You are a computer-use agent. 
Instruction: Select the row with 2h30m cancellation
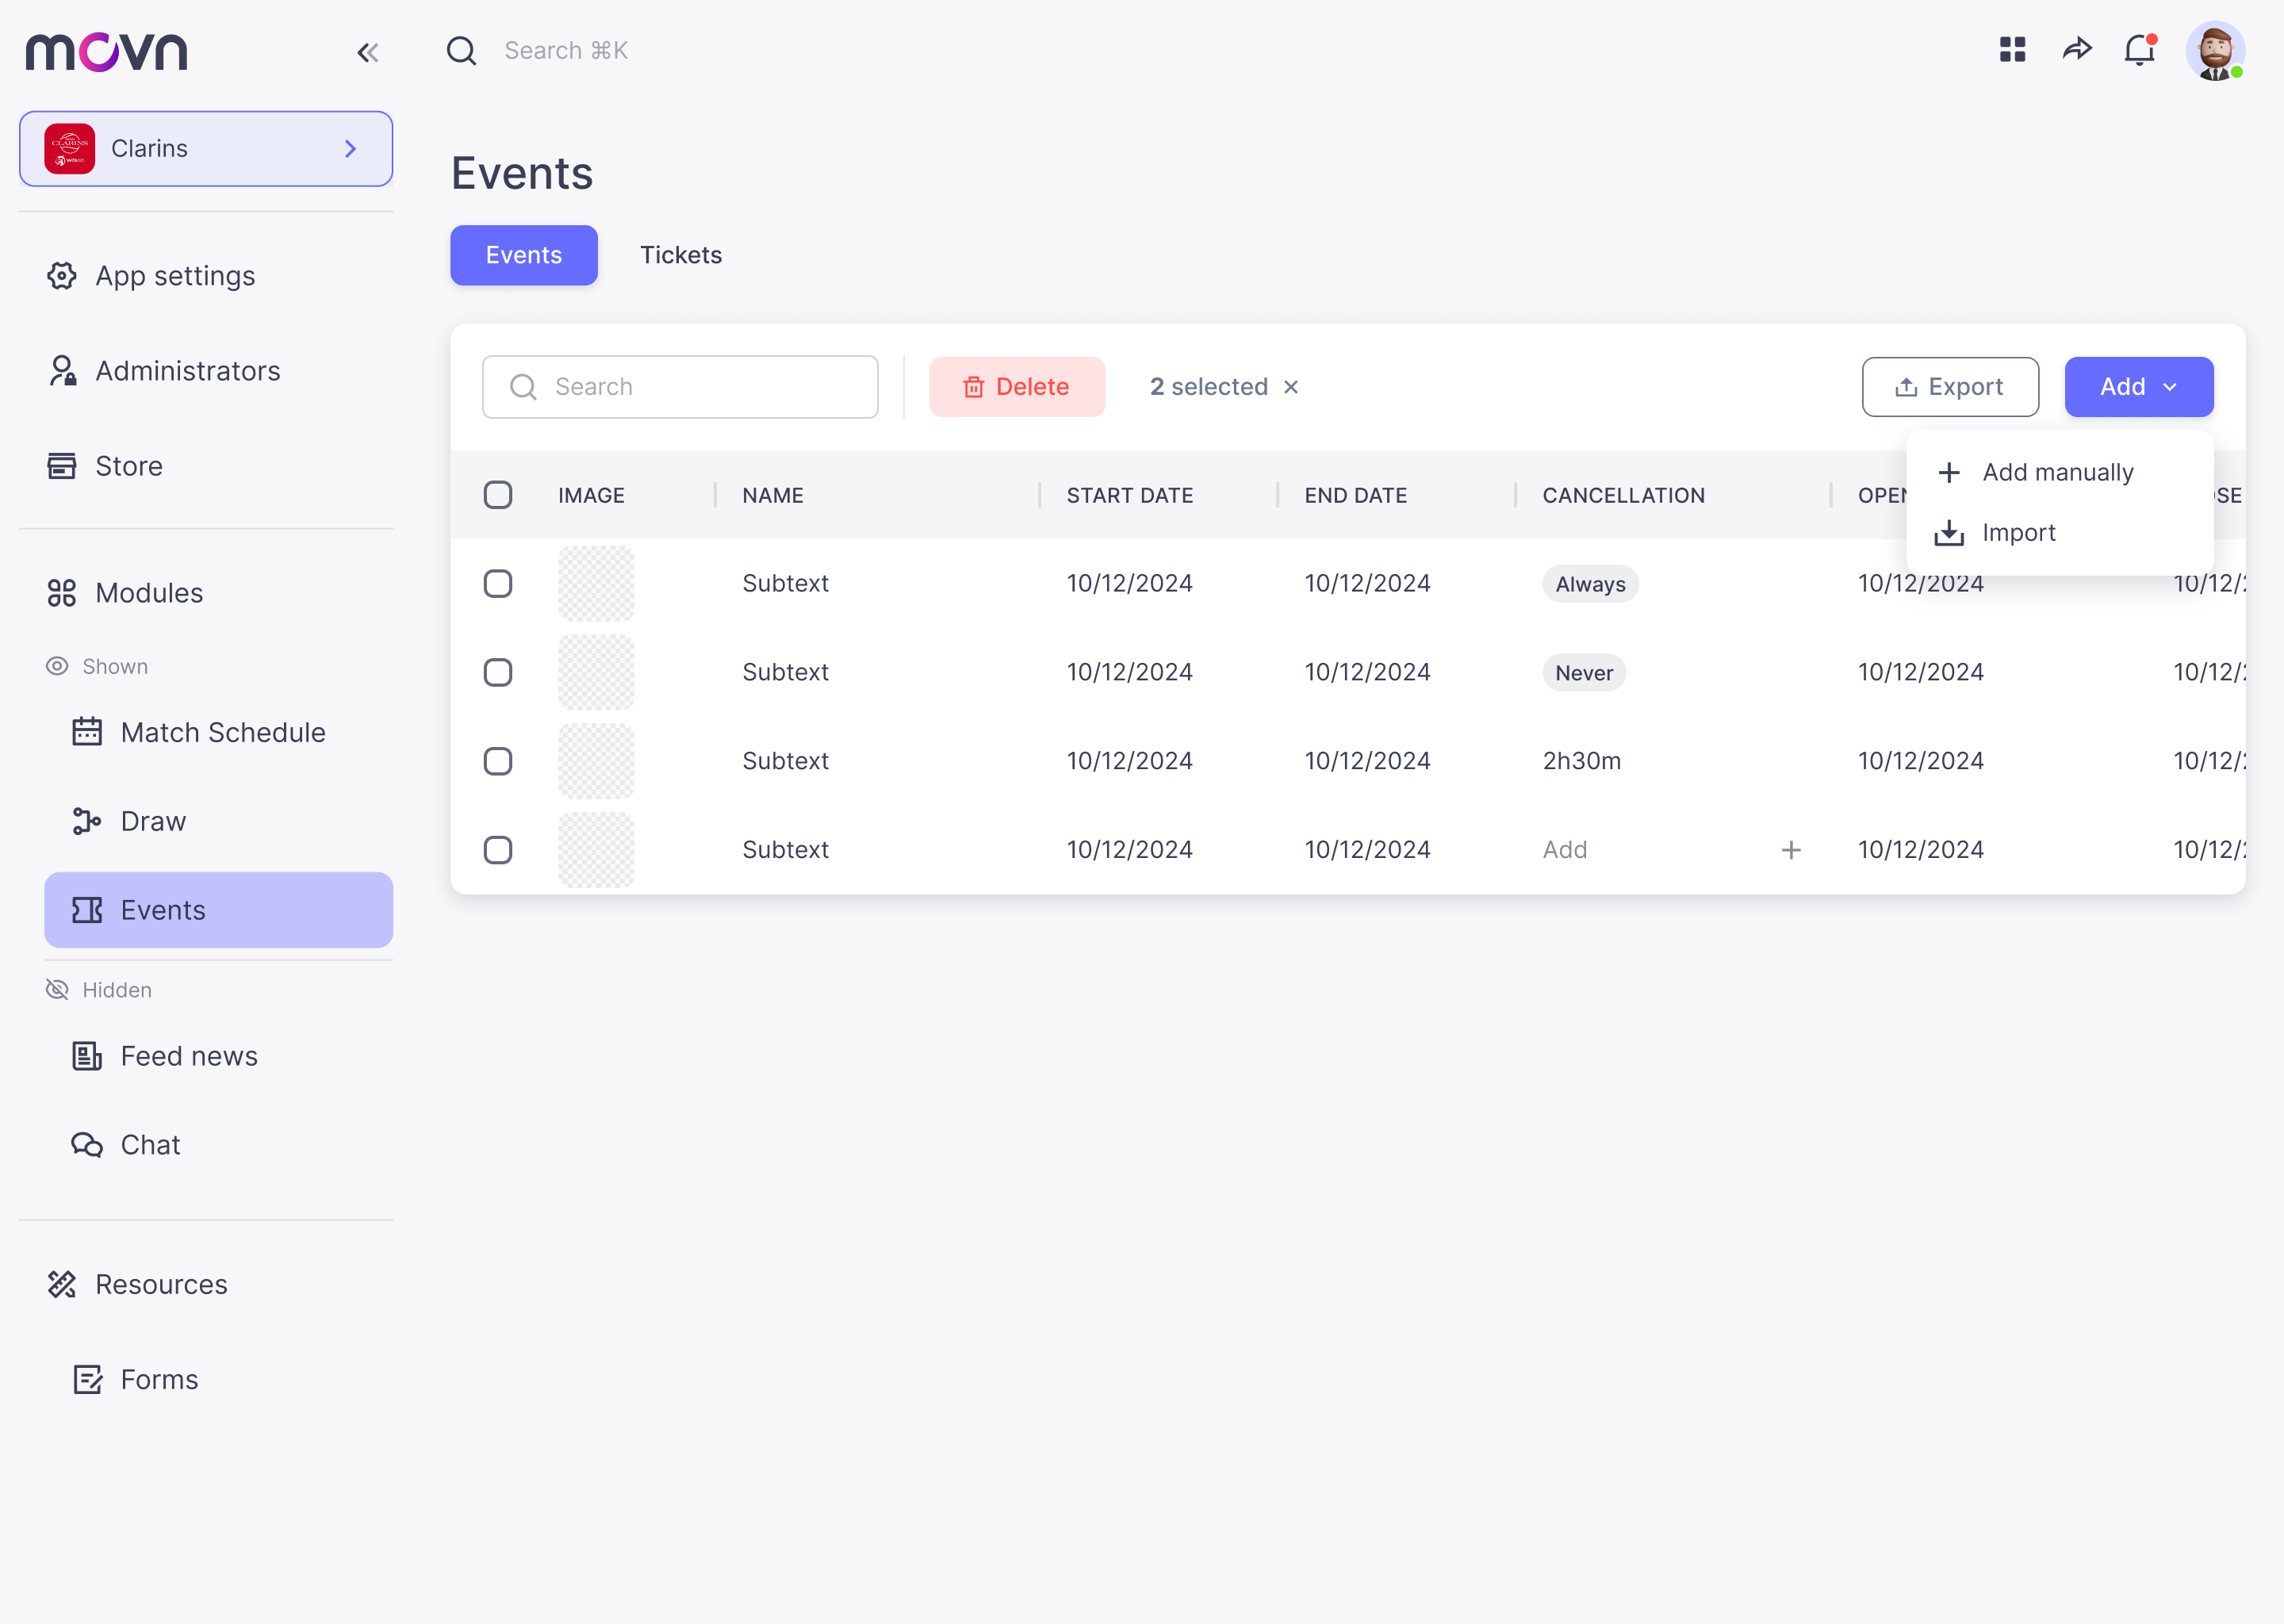[498, 761]
